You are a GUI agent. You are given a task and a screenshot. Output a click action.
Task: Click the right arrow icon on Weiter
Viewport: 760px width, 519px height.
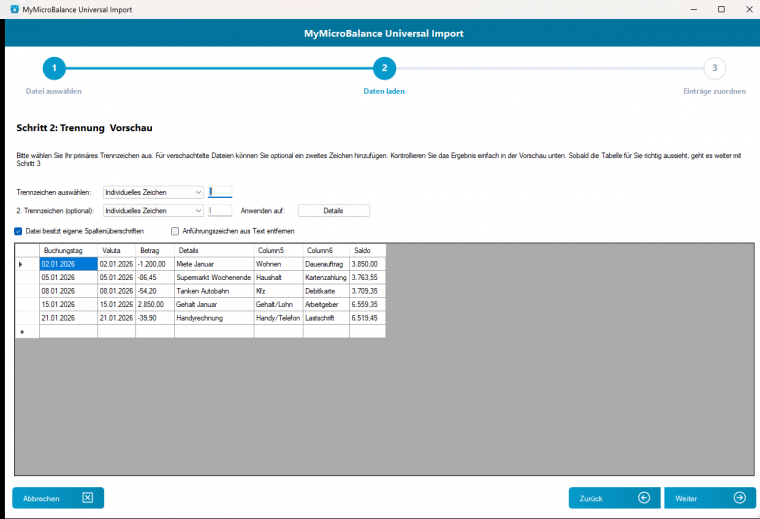(x=740, y=498)
